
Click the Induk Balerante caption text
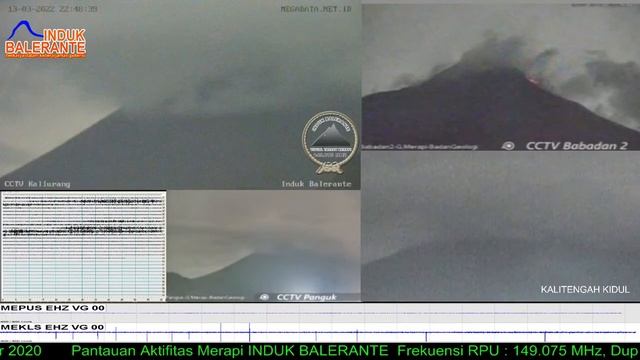[x=316, y=184]
